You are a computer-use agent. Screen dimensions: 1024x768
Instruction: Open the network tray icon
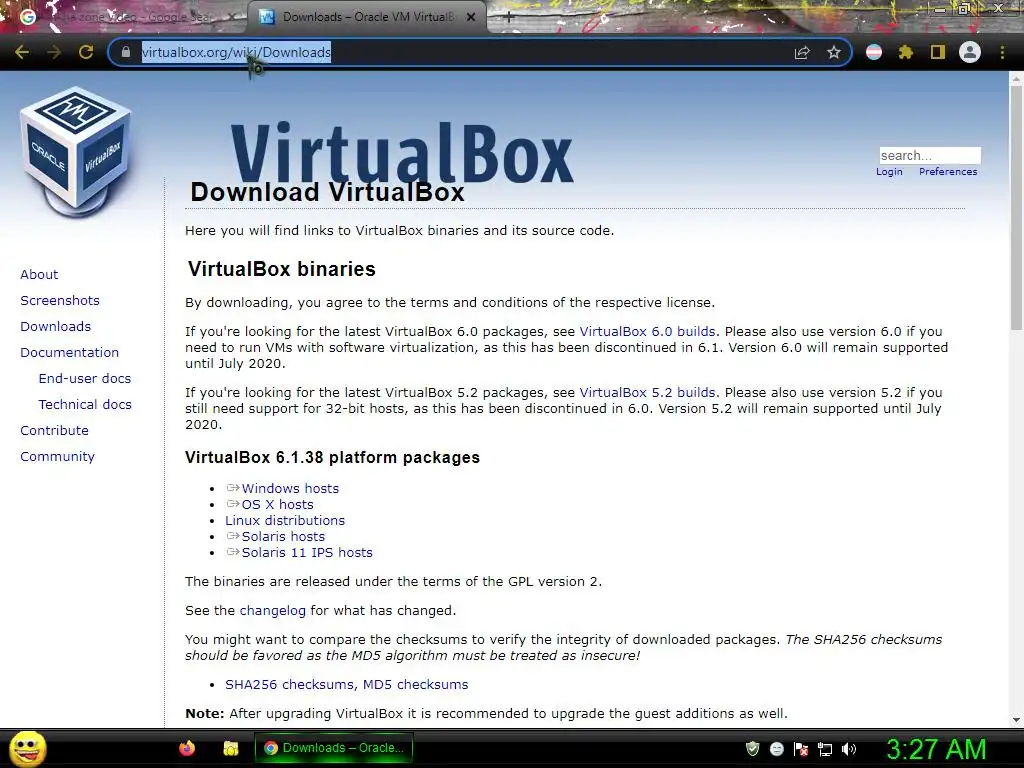[x=825, y=749]
